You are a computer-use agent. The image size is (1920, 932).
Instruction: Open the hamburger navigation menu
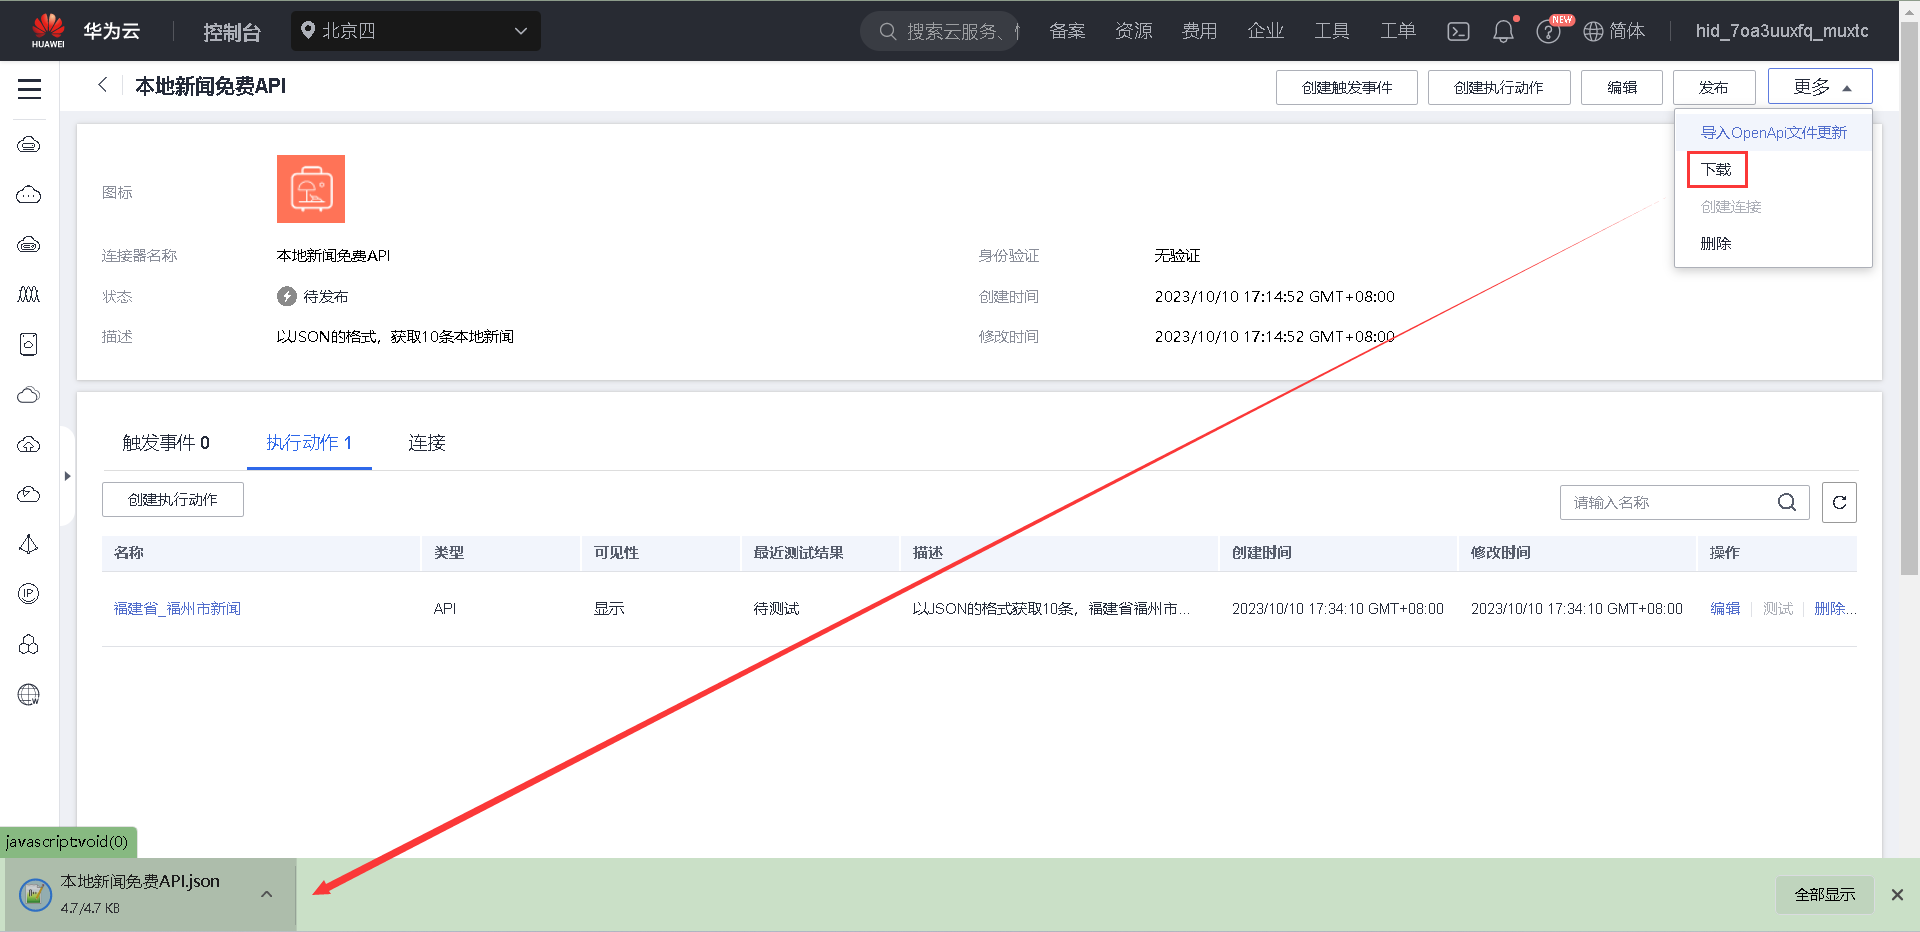(x=29, y=89)
